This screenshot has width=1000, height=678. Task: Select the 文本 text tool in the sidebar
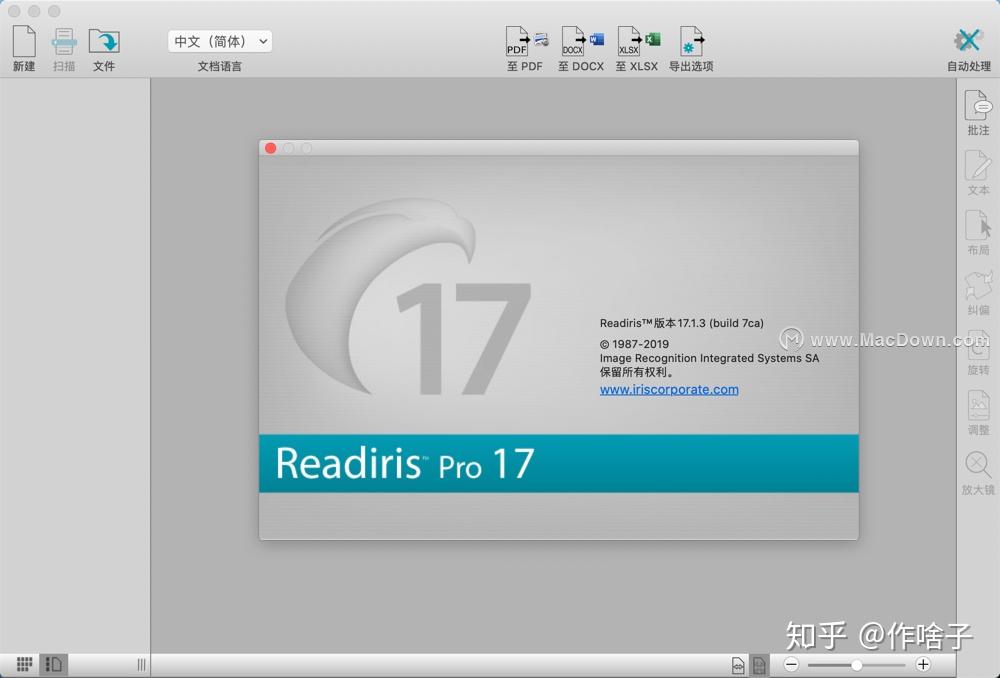coord(977,169)
